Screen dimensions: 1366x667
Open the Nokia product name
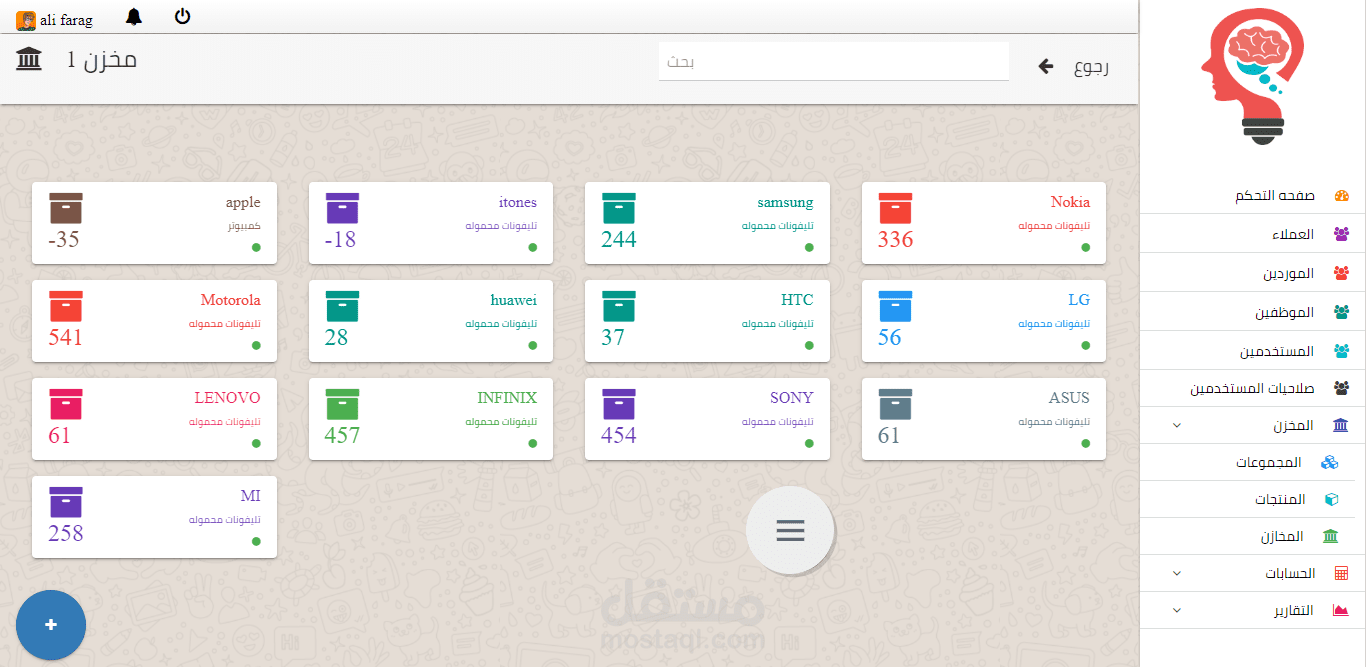click(x=1070, y=203)
